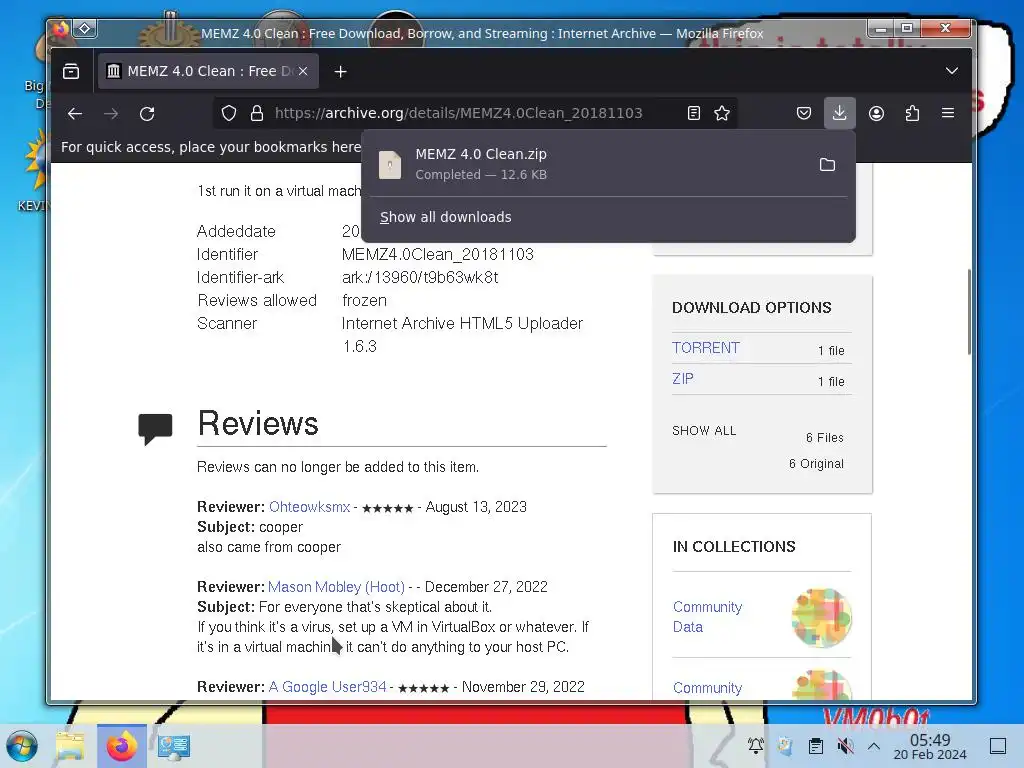Click the 6 Original files text
Screen dimensions: 1024x768
(x=816, y=464)
